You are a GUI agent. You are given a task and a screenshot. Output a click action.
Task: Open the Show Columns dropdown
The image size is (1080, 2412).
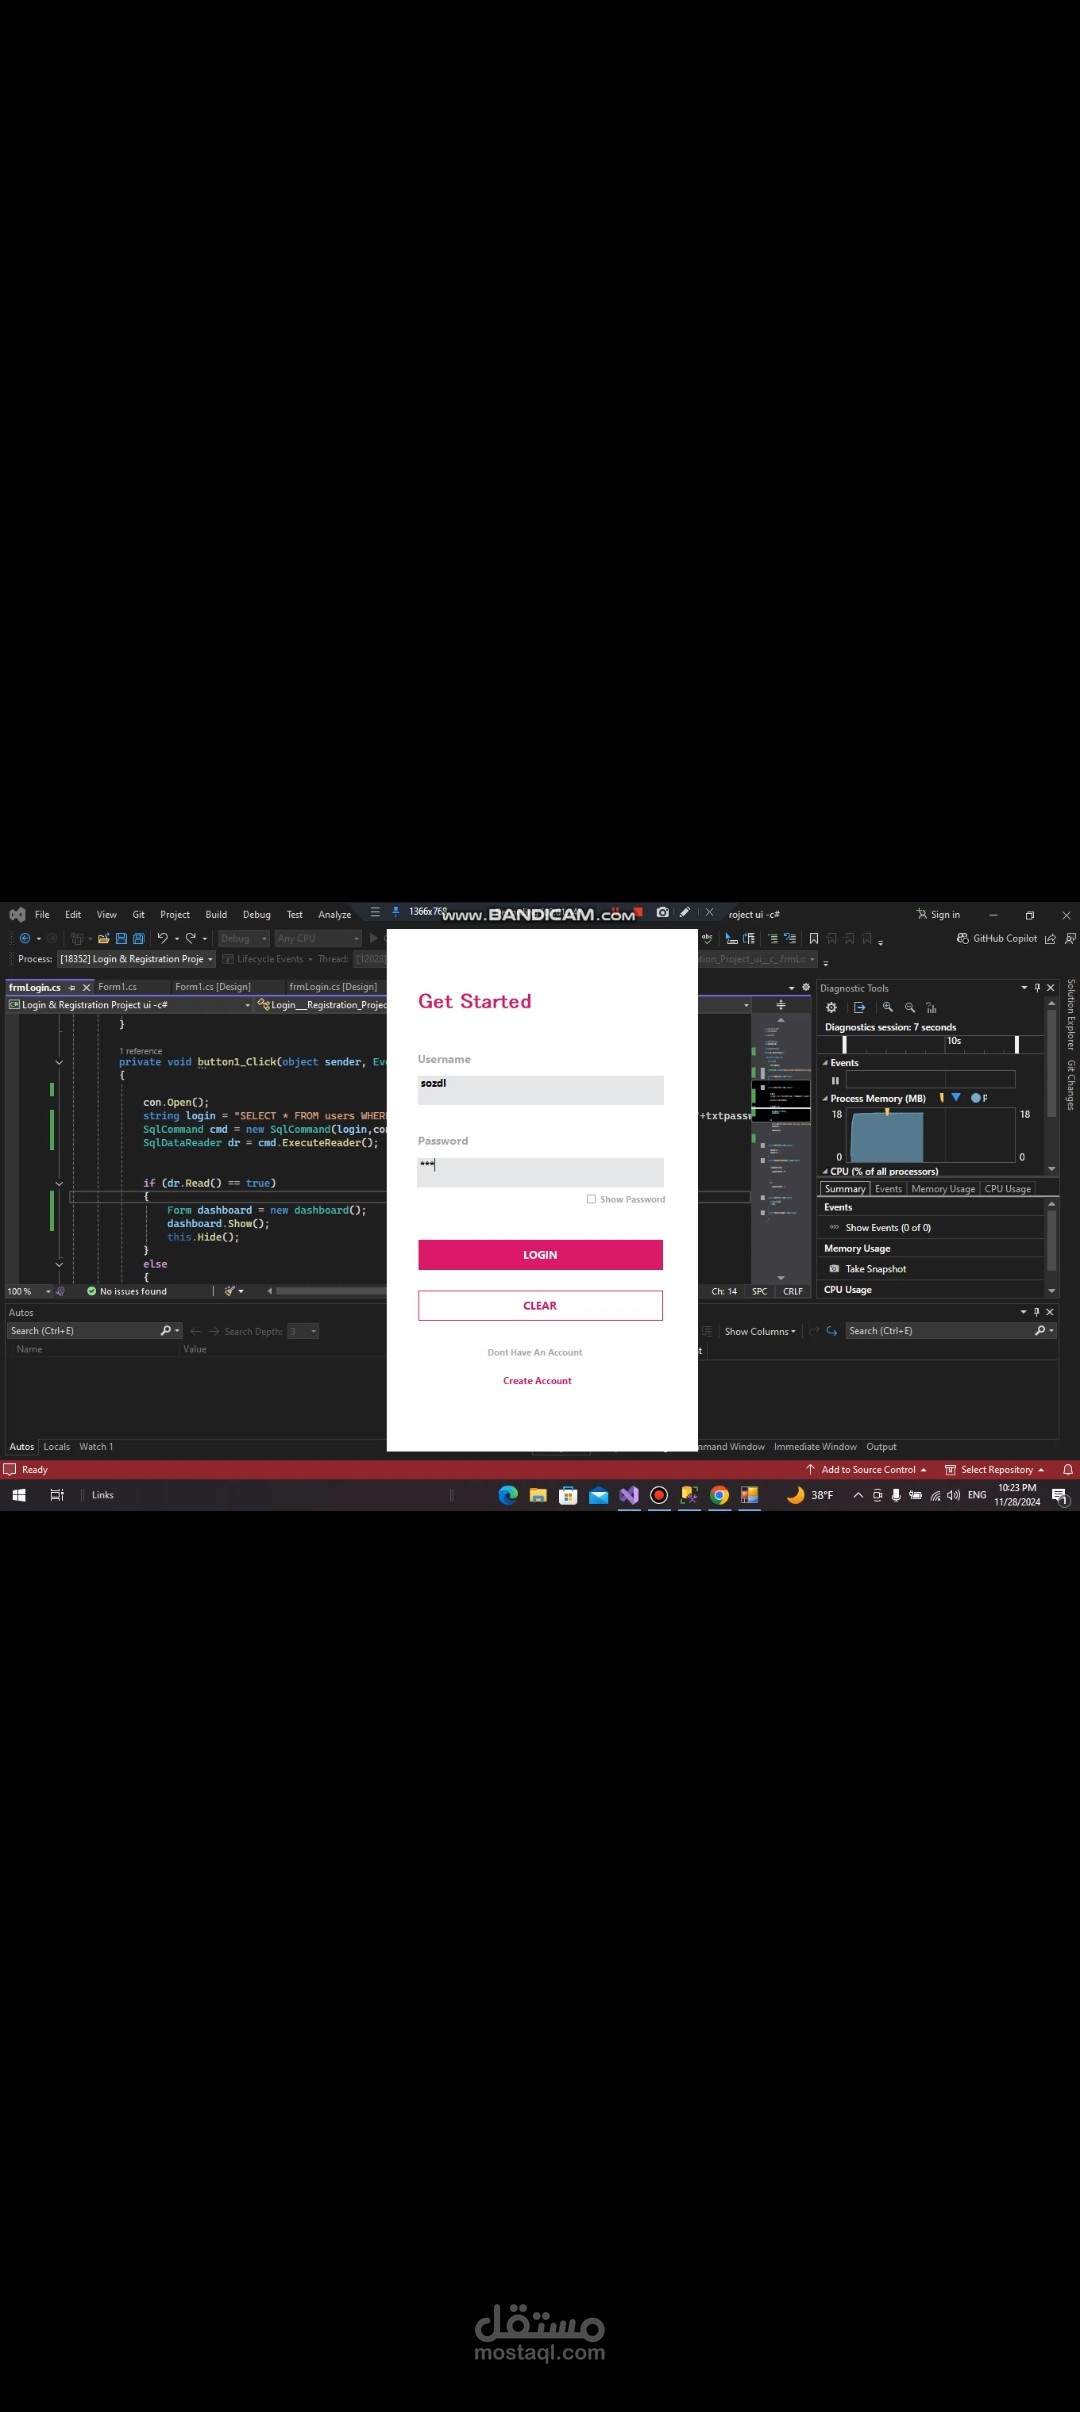coord(760,1331)
